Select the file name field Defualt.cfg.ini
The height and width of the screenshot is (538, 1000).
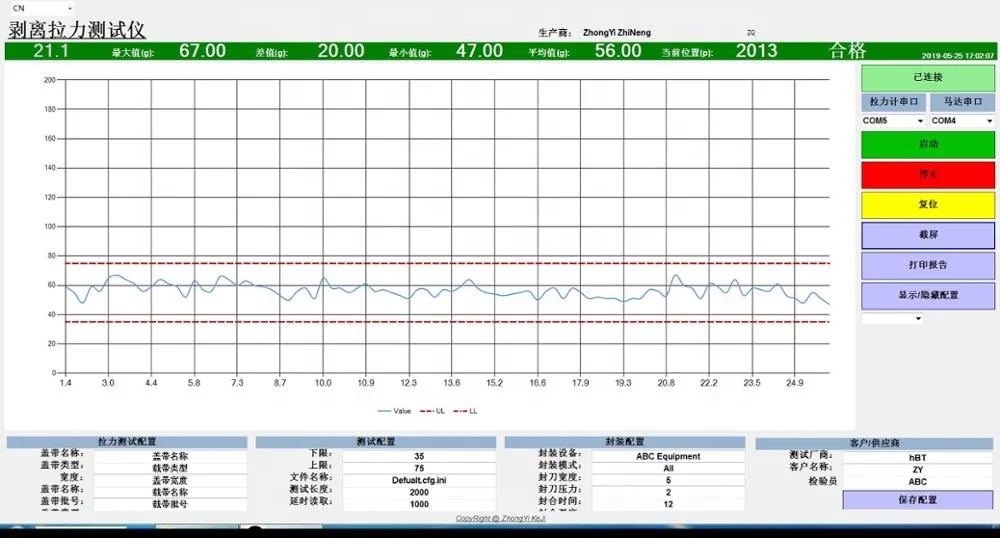(418, 480)
